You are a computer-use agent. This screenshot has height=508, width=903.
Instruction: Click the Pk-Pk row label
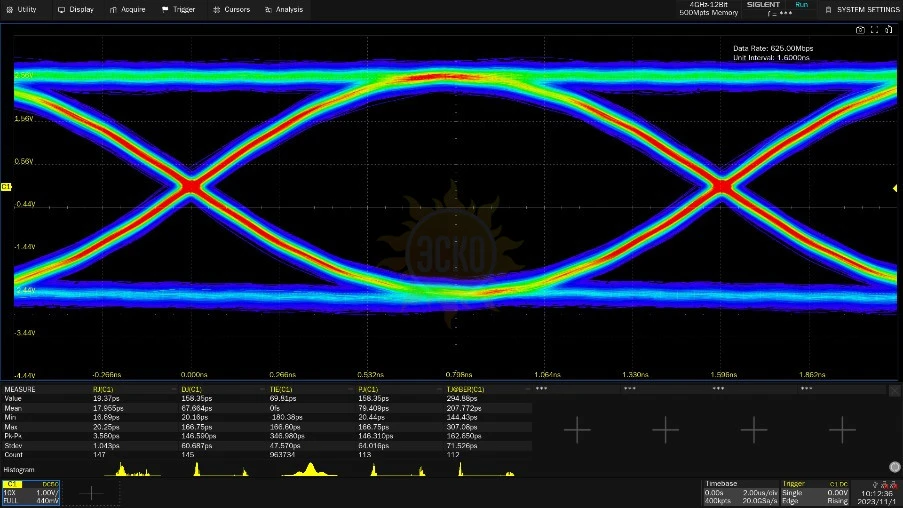point(13,436)
